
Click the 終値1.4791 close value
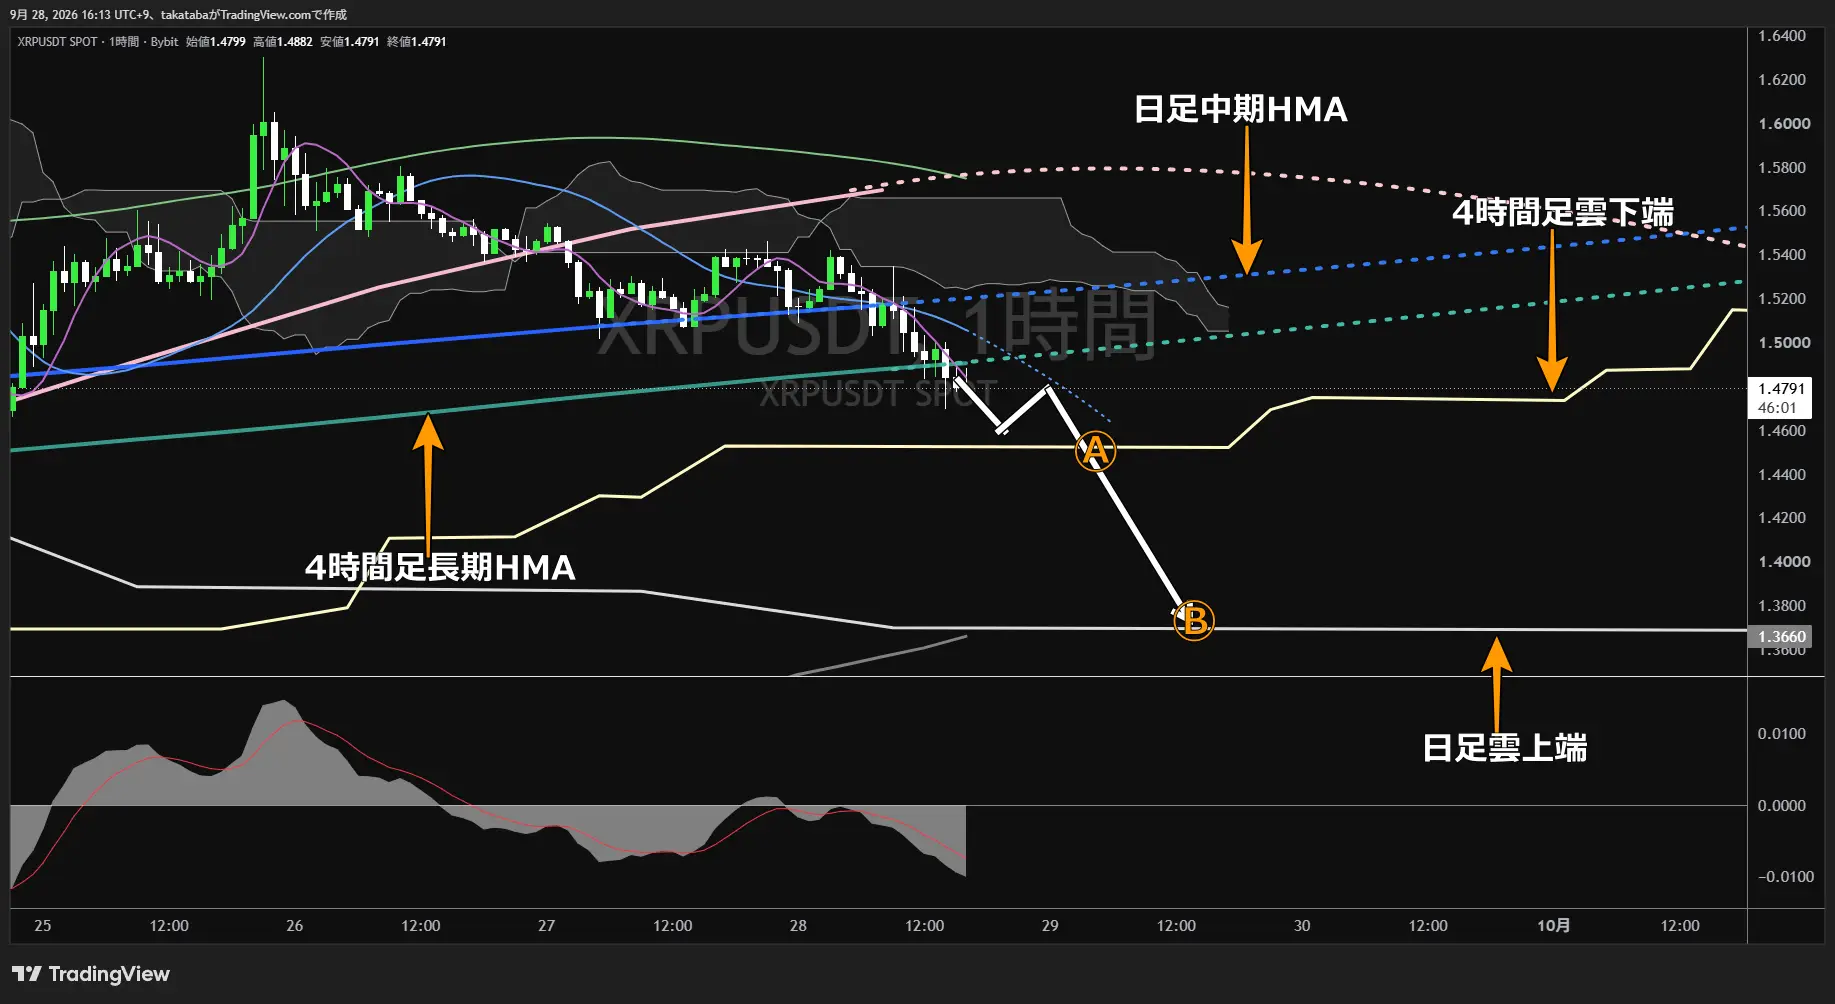(417, 42)
